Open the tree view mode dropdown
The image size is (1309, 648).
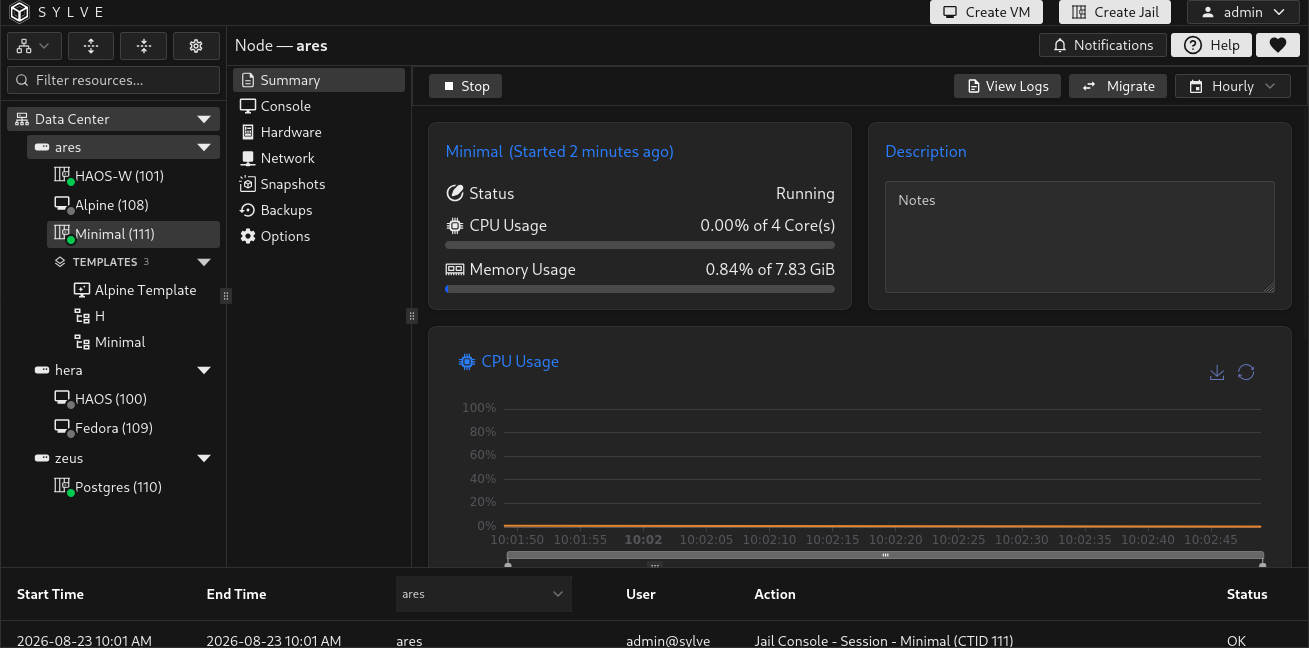[35, 46]
